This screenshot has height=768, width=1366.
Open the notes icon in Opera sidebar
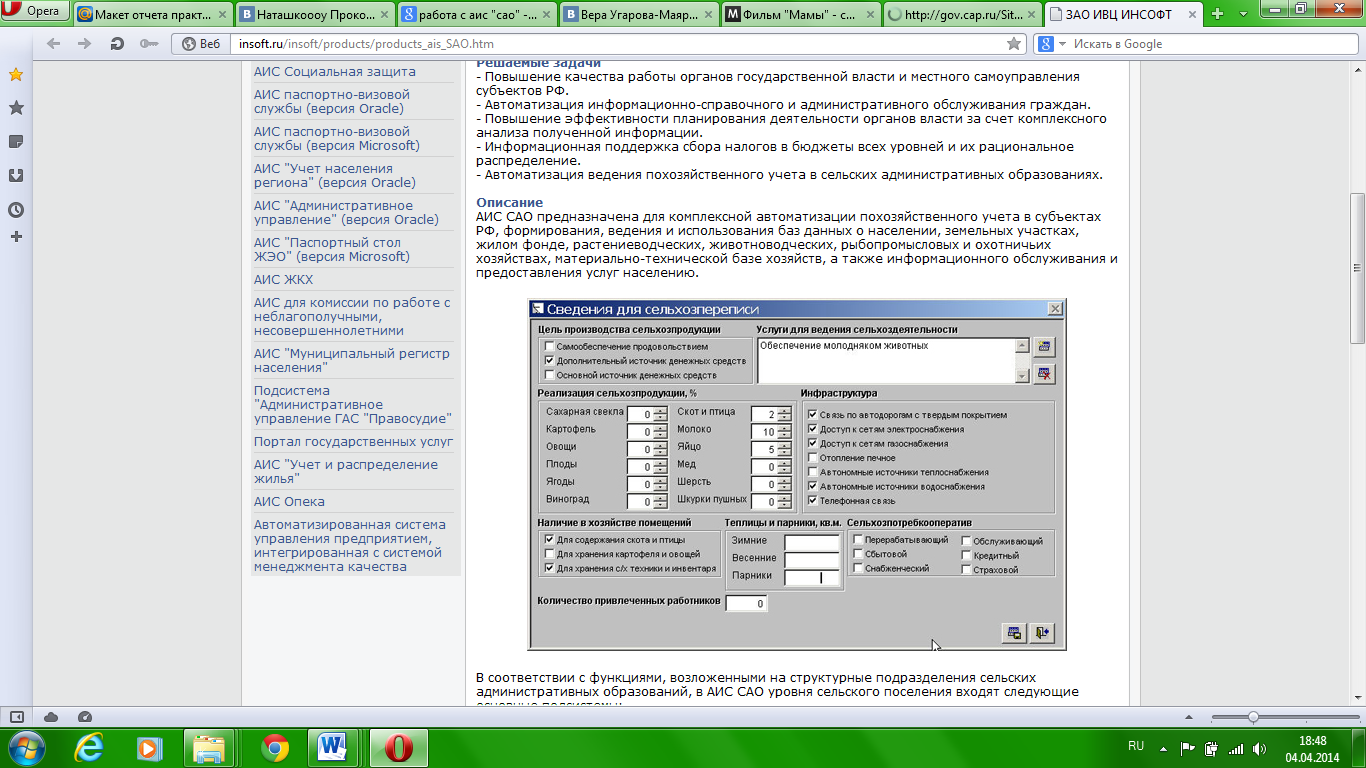[x=16, y=142]
